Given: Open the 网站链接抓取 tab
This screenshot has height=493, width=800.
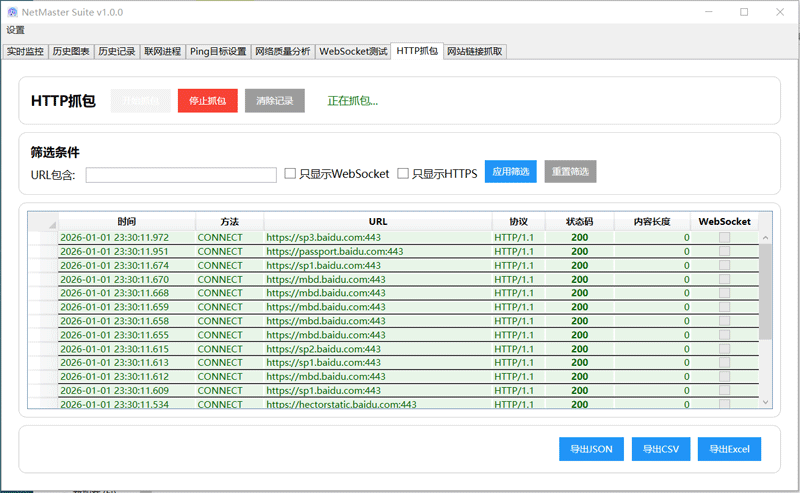Looking at the screenshot, I should [x=475, y=51].
